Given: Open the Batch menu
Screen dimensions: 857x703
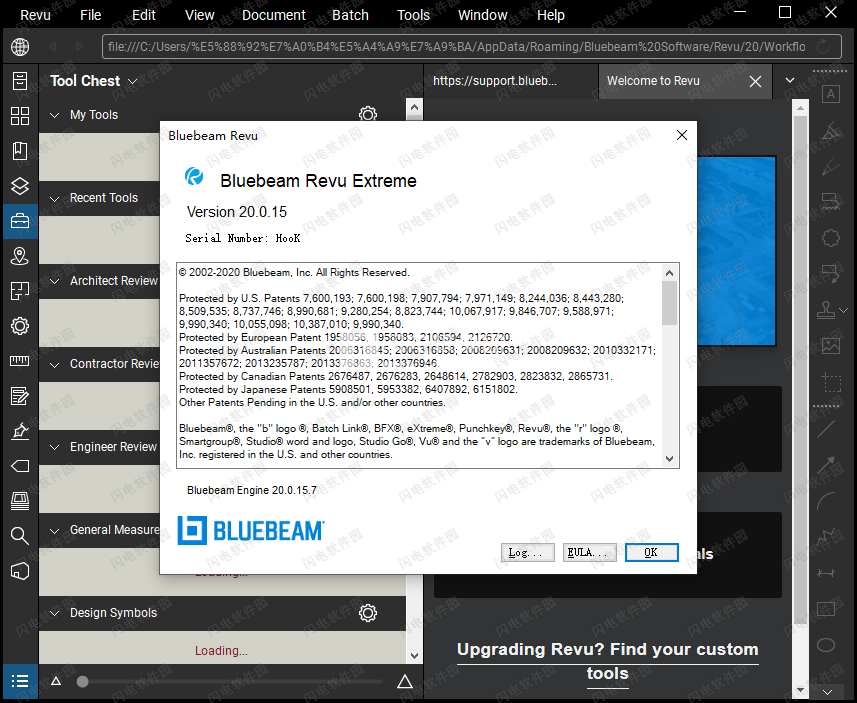Looking at the screenshot, I should [350, 15].
